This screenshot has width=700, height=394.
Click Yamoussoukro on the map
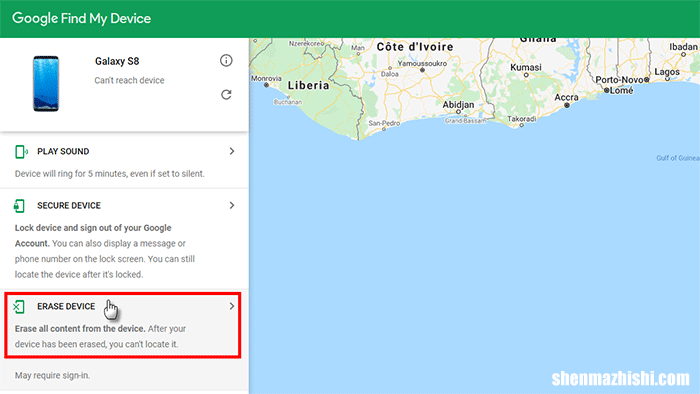[422, 63]
